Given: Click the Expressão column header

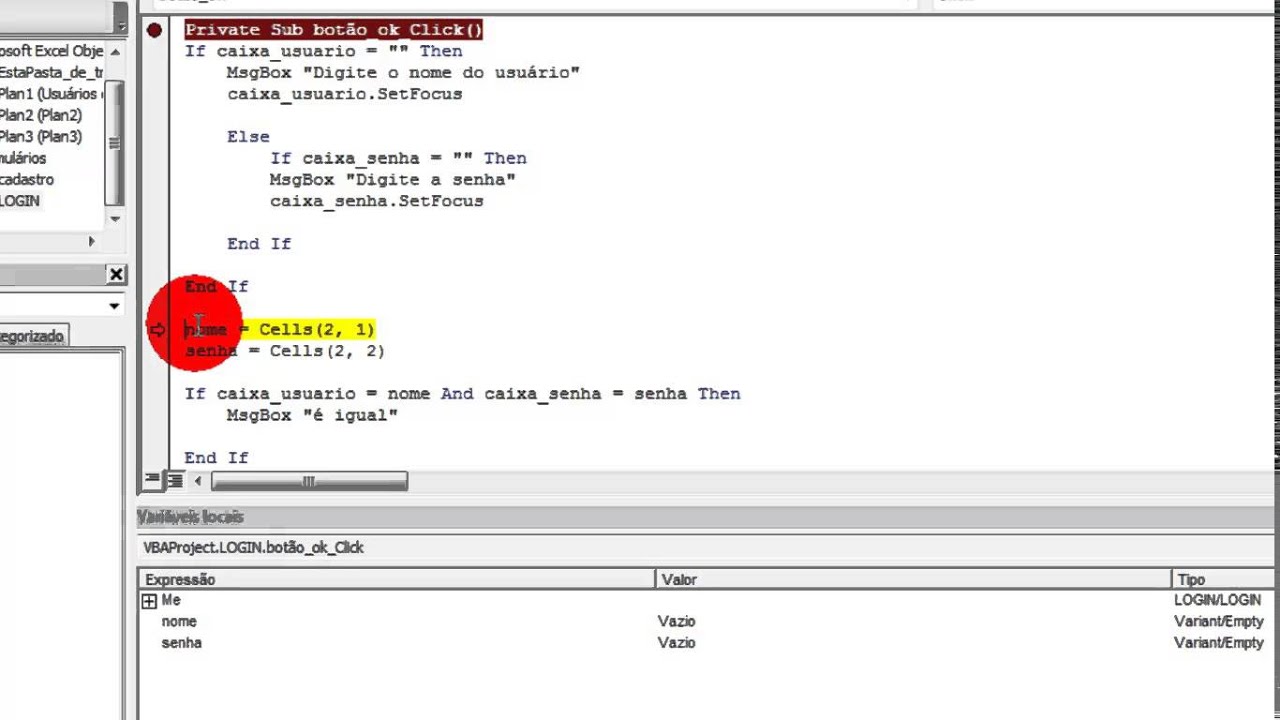Looking at the screenshot, I should click(x=397, y=579).
